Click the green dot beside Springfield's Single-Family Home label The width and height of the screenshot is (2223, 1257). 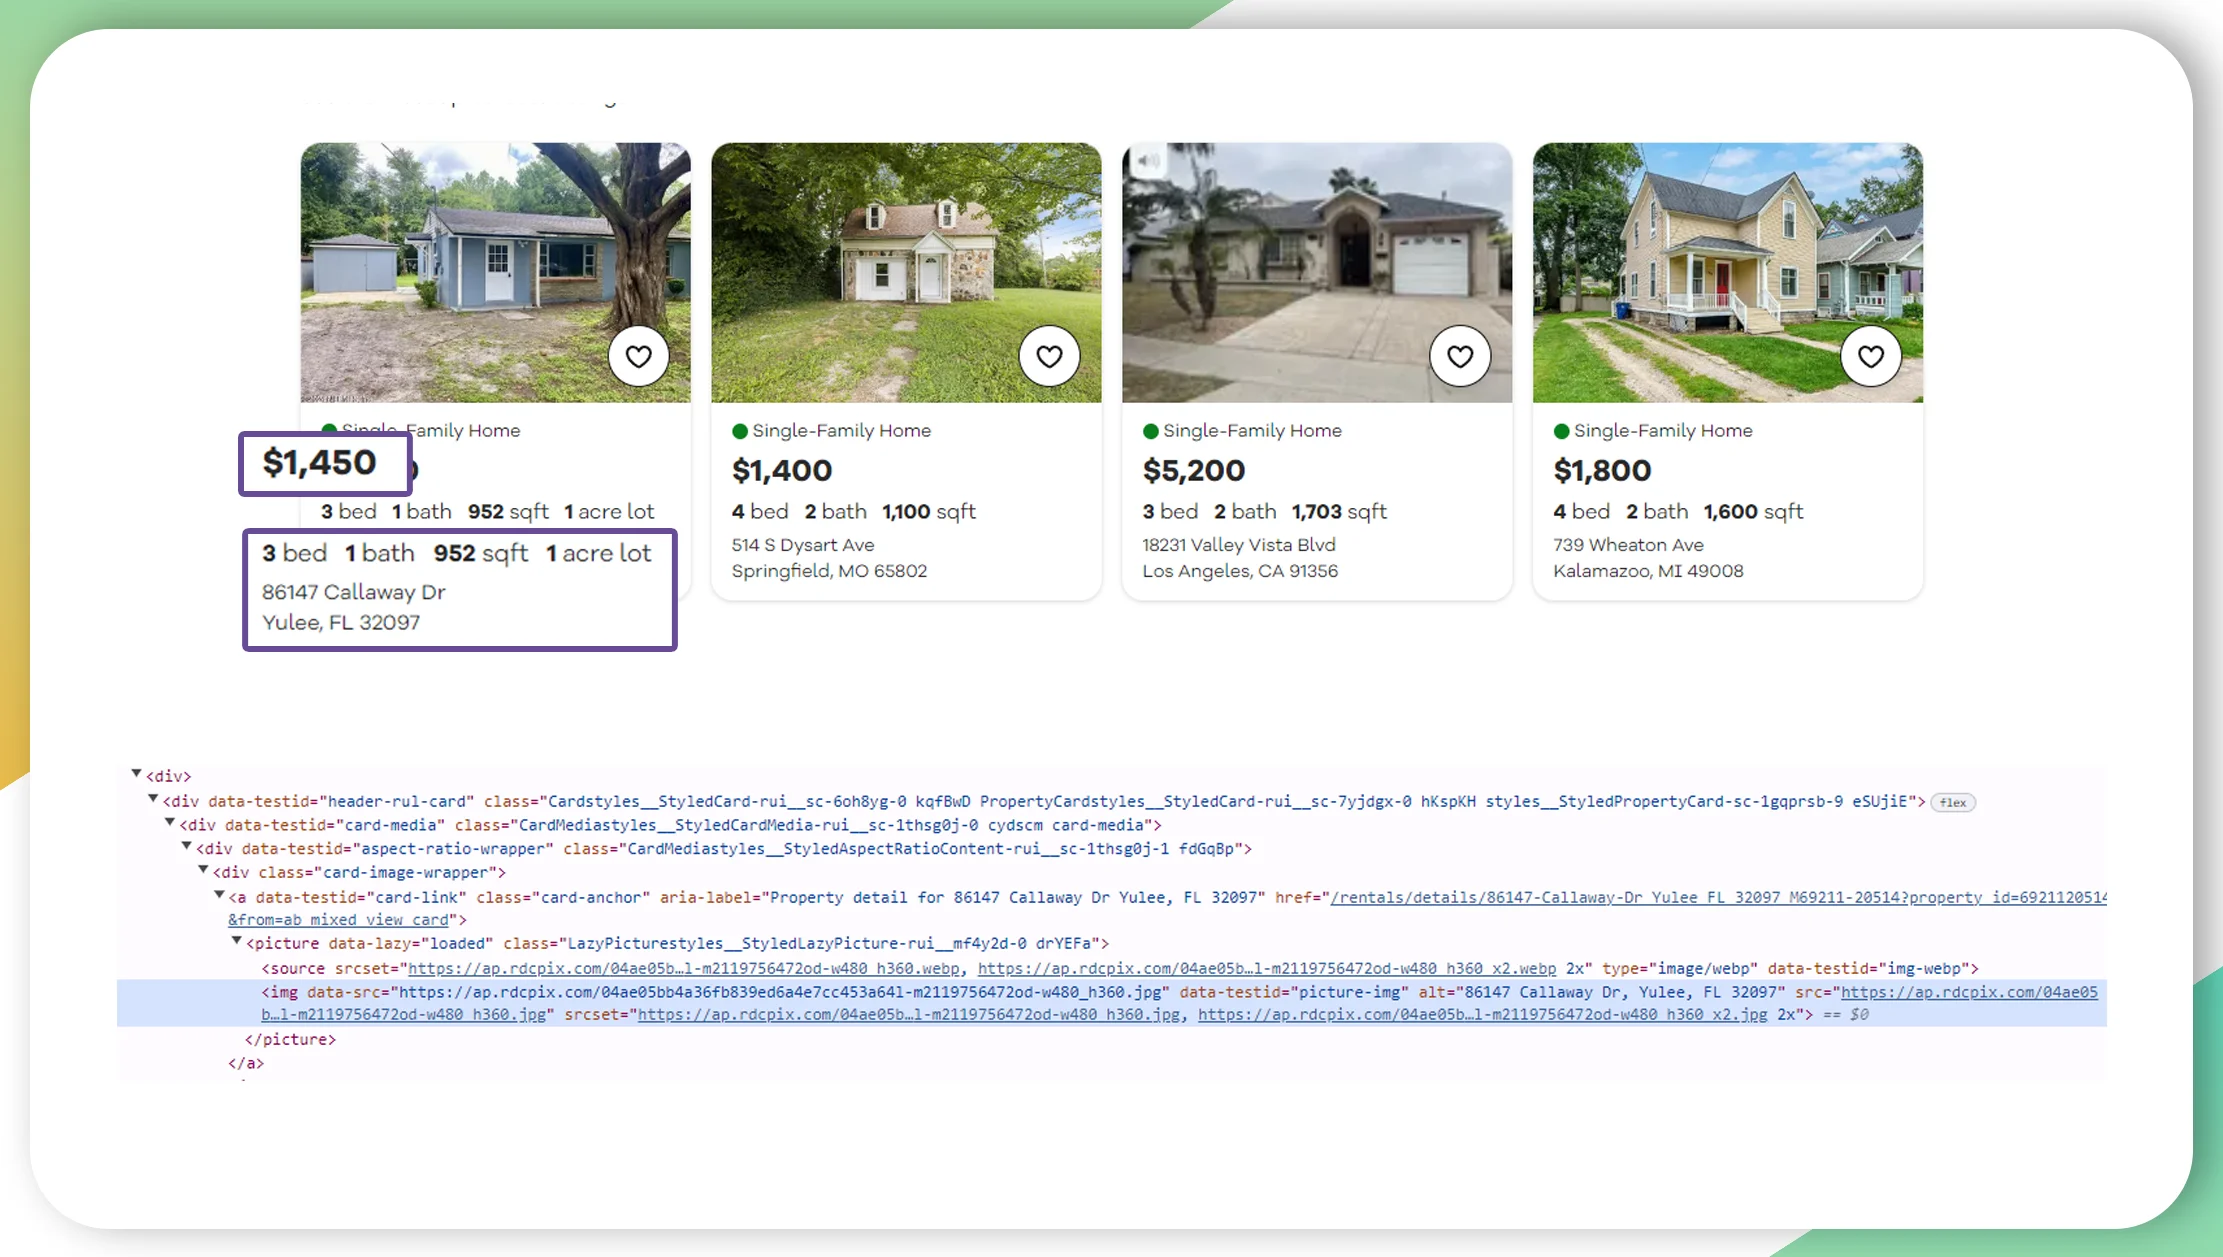tap(740, 430)
